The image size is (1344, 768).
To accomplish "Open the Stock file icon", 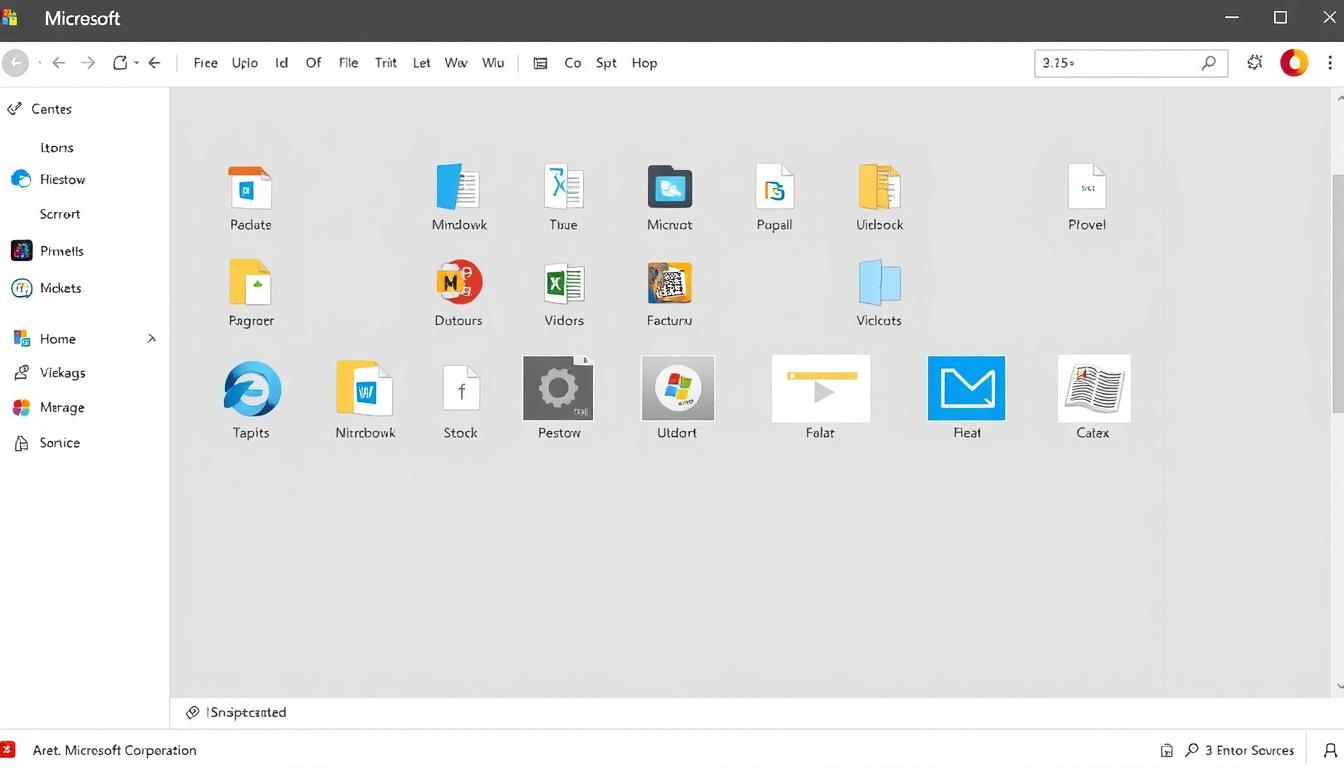I will point(461,388).
